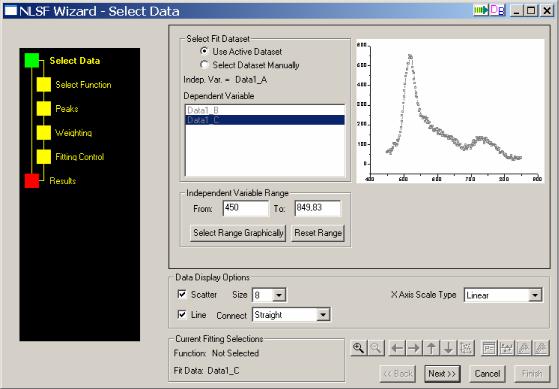Click the second-to-last toolbar icon
559x389 pixels.
[524, 348]
